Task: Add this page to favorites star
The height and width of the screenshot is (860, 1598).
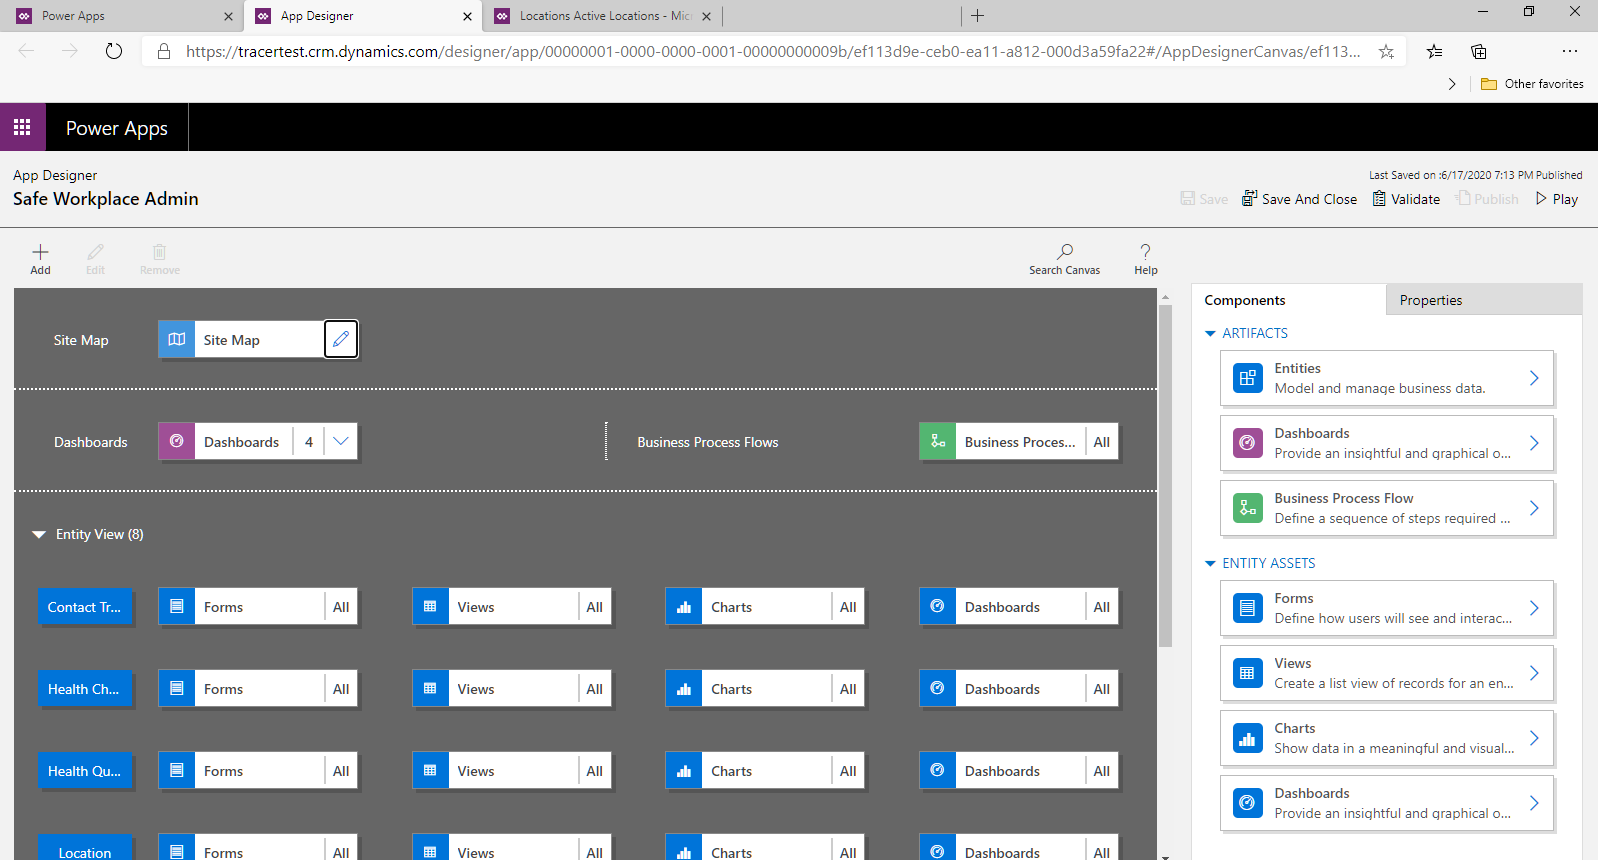Action: [1386, 51]
